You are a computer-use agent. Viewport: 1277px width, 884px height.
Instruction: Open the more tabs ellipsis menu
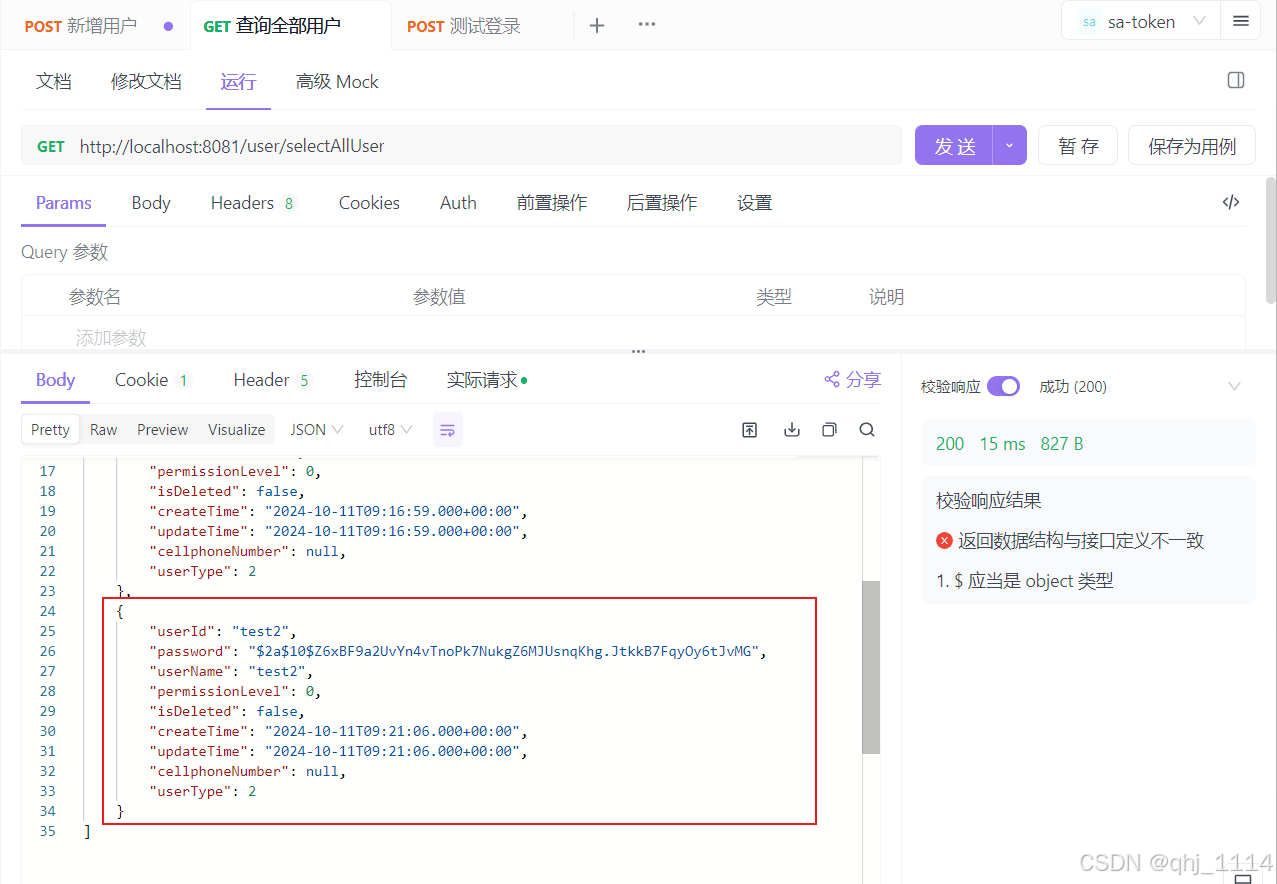click(x=647, y=24)
